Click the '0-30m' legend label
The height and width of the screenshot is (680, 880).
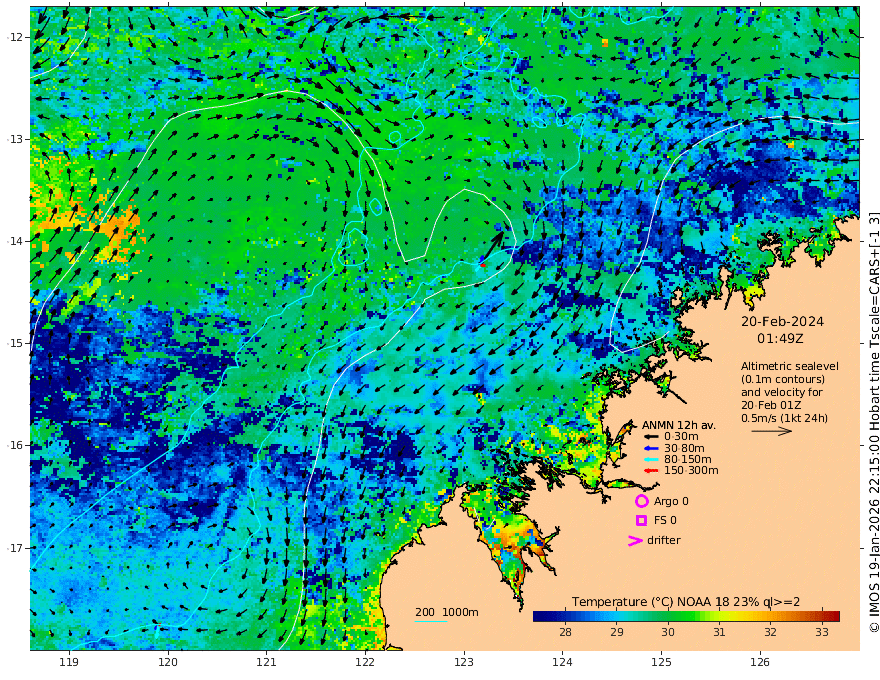(681, 437)
